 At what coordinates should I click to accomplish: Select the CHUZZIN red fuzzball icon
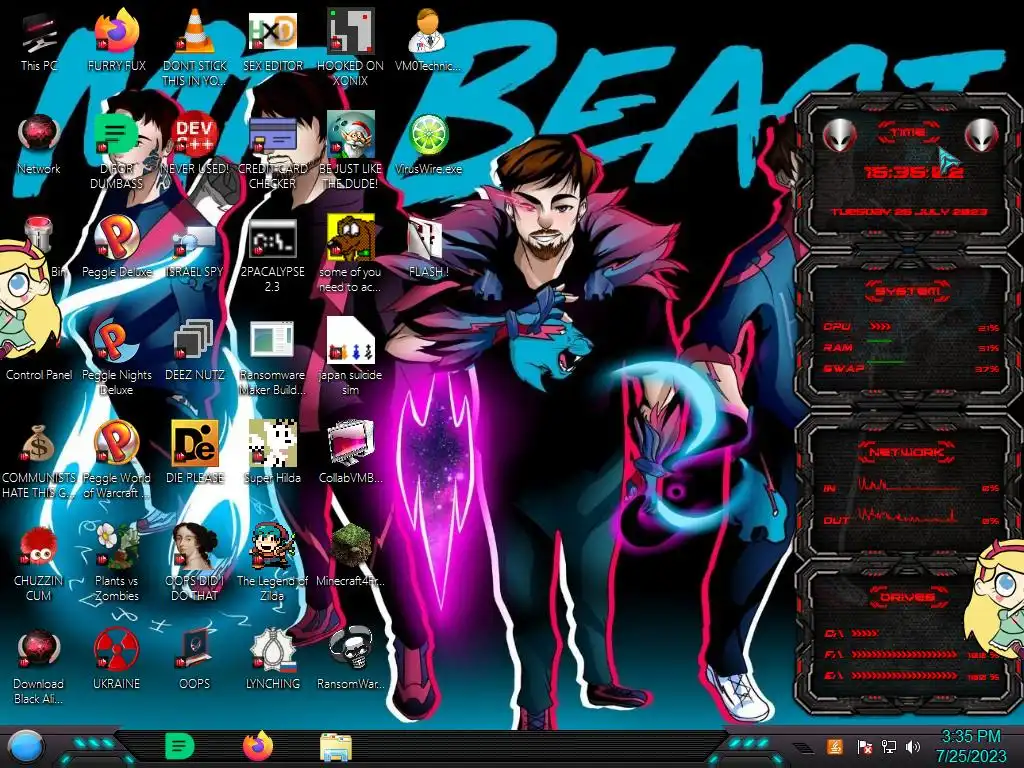[x=39, y=563]
